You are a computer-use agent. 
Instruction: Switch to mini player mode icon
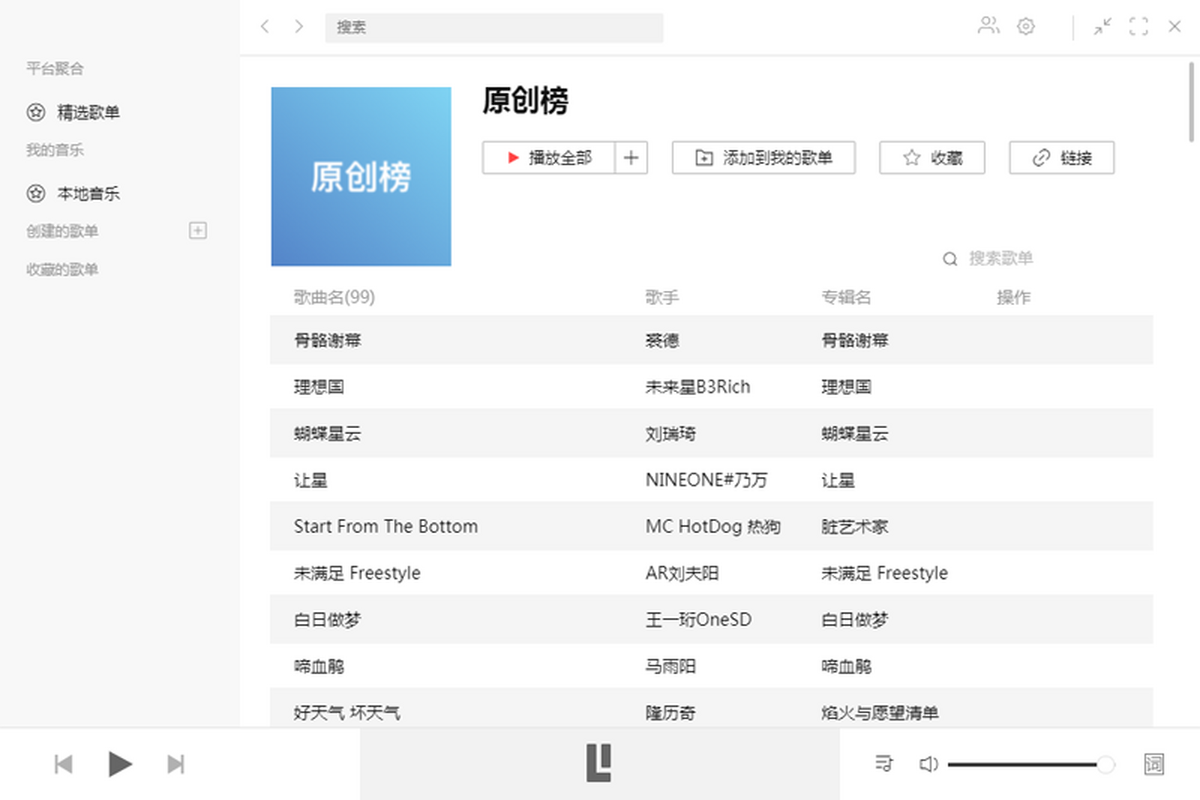(x=1102, y=27)
